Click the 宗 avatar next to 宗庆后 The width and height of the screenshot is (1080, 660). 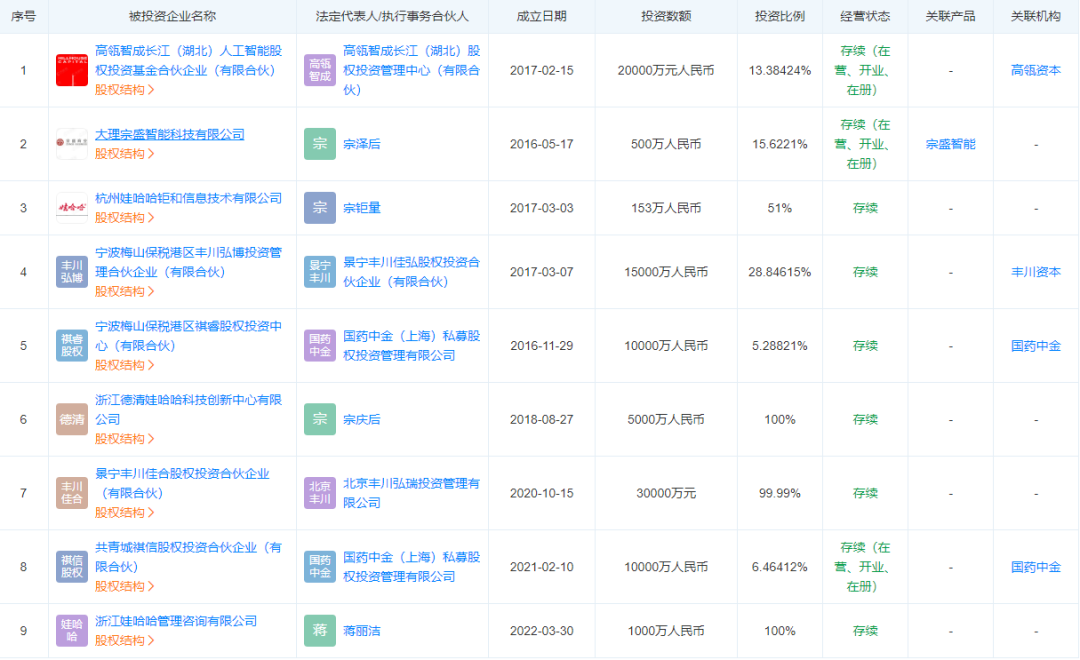pos(320,420)
